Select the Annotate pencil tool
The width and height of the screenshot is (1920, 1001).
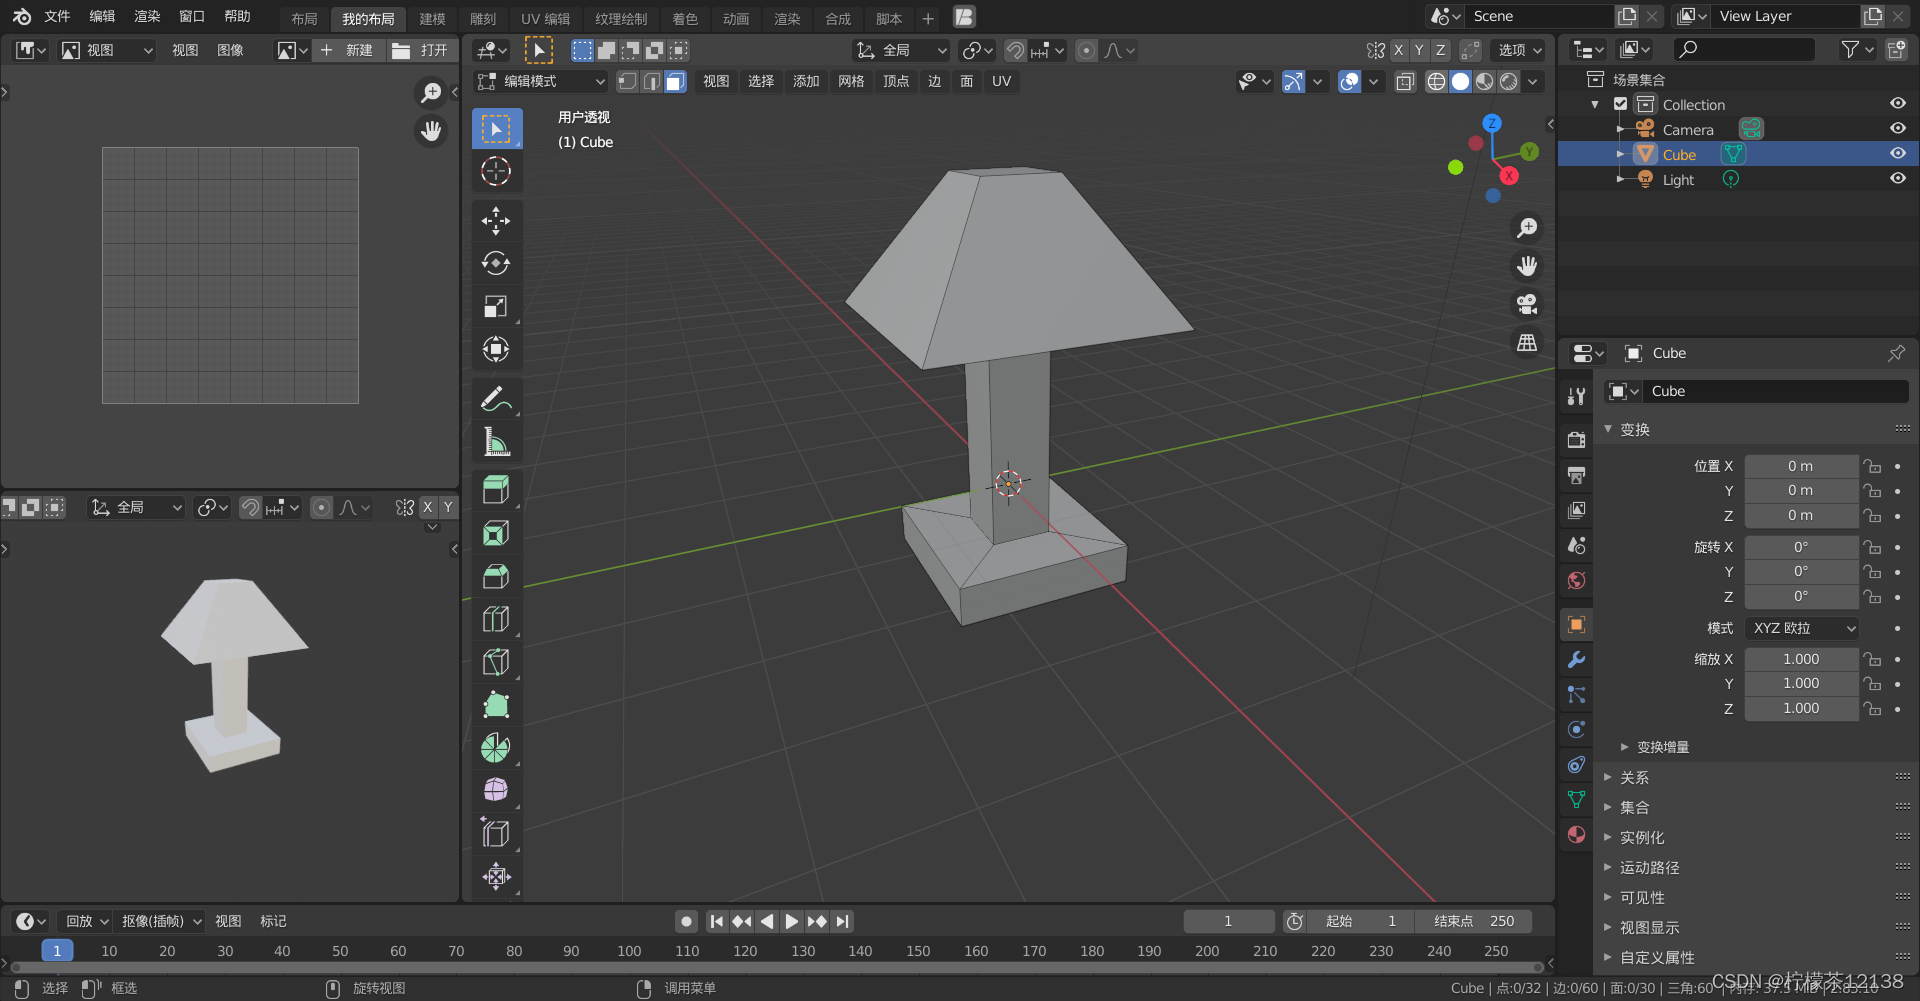(x=496, y=398)
